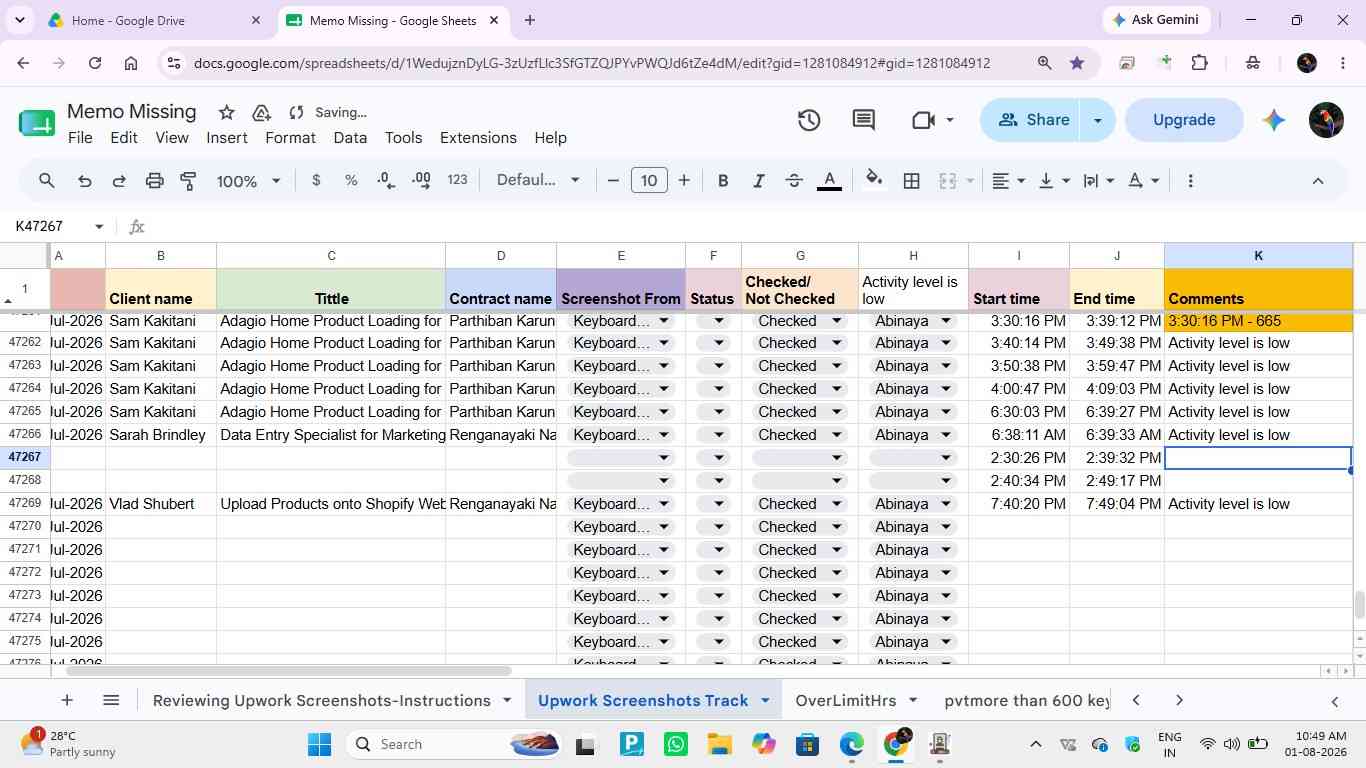Open the comments speech bubble icon
1366x768 pixels.
pos(864,120)
